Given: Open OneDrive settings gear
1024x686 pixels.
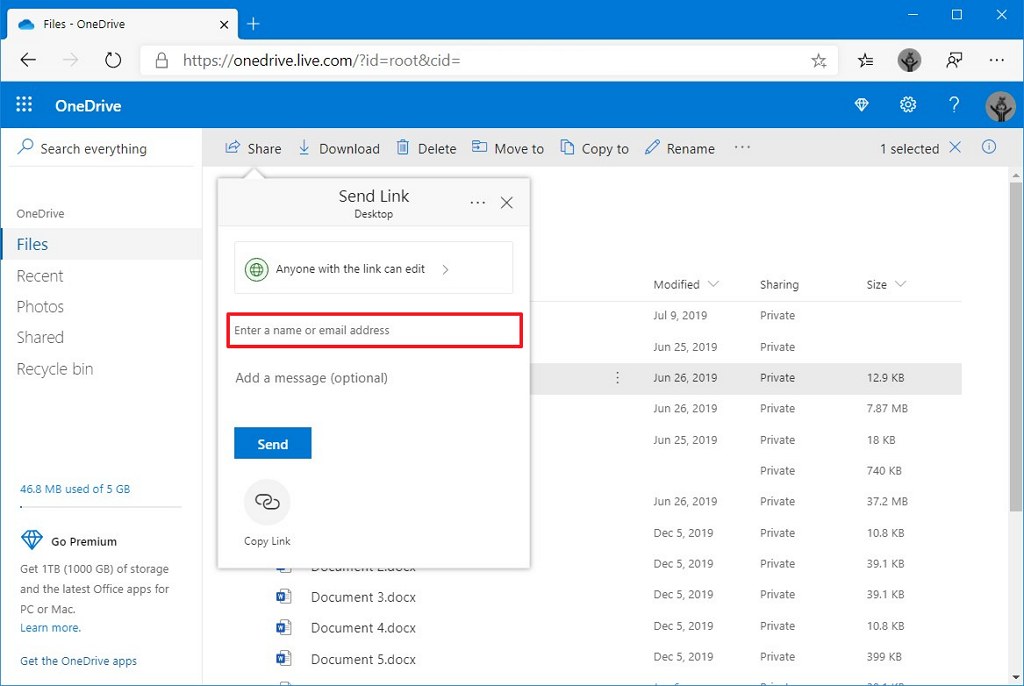Looking at the screenshot, I should [908, 105].
